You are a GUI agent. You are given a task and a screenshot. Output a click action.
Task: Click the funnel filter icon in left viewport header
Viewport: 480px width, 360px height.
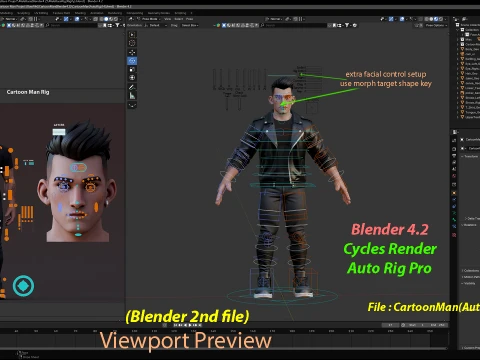117,25
